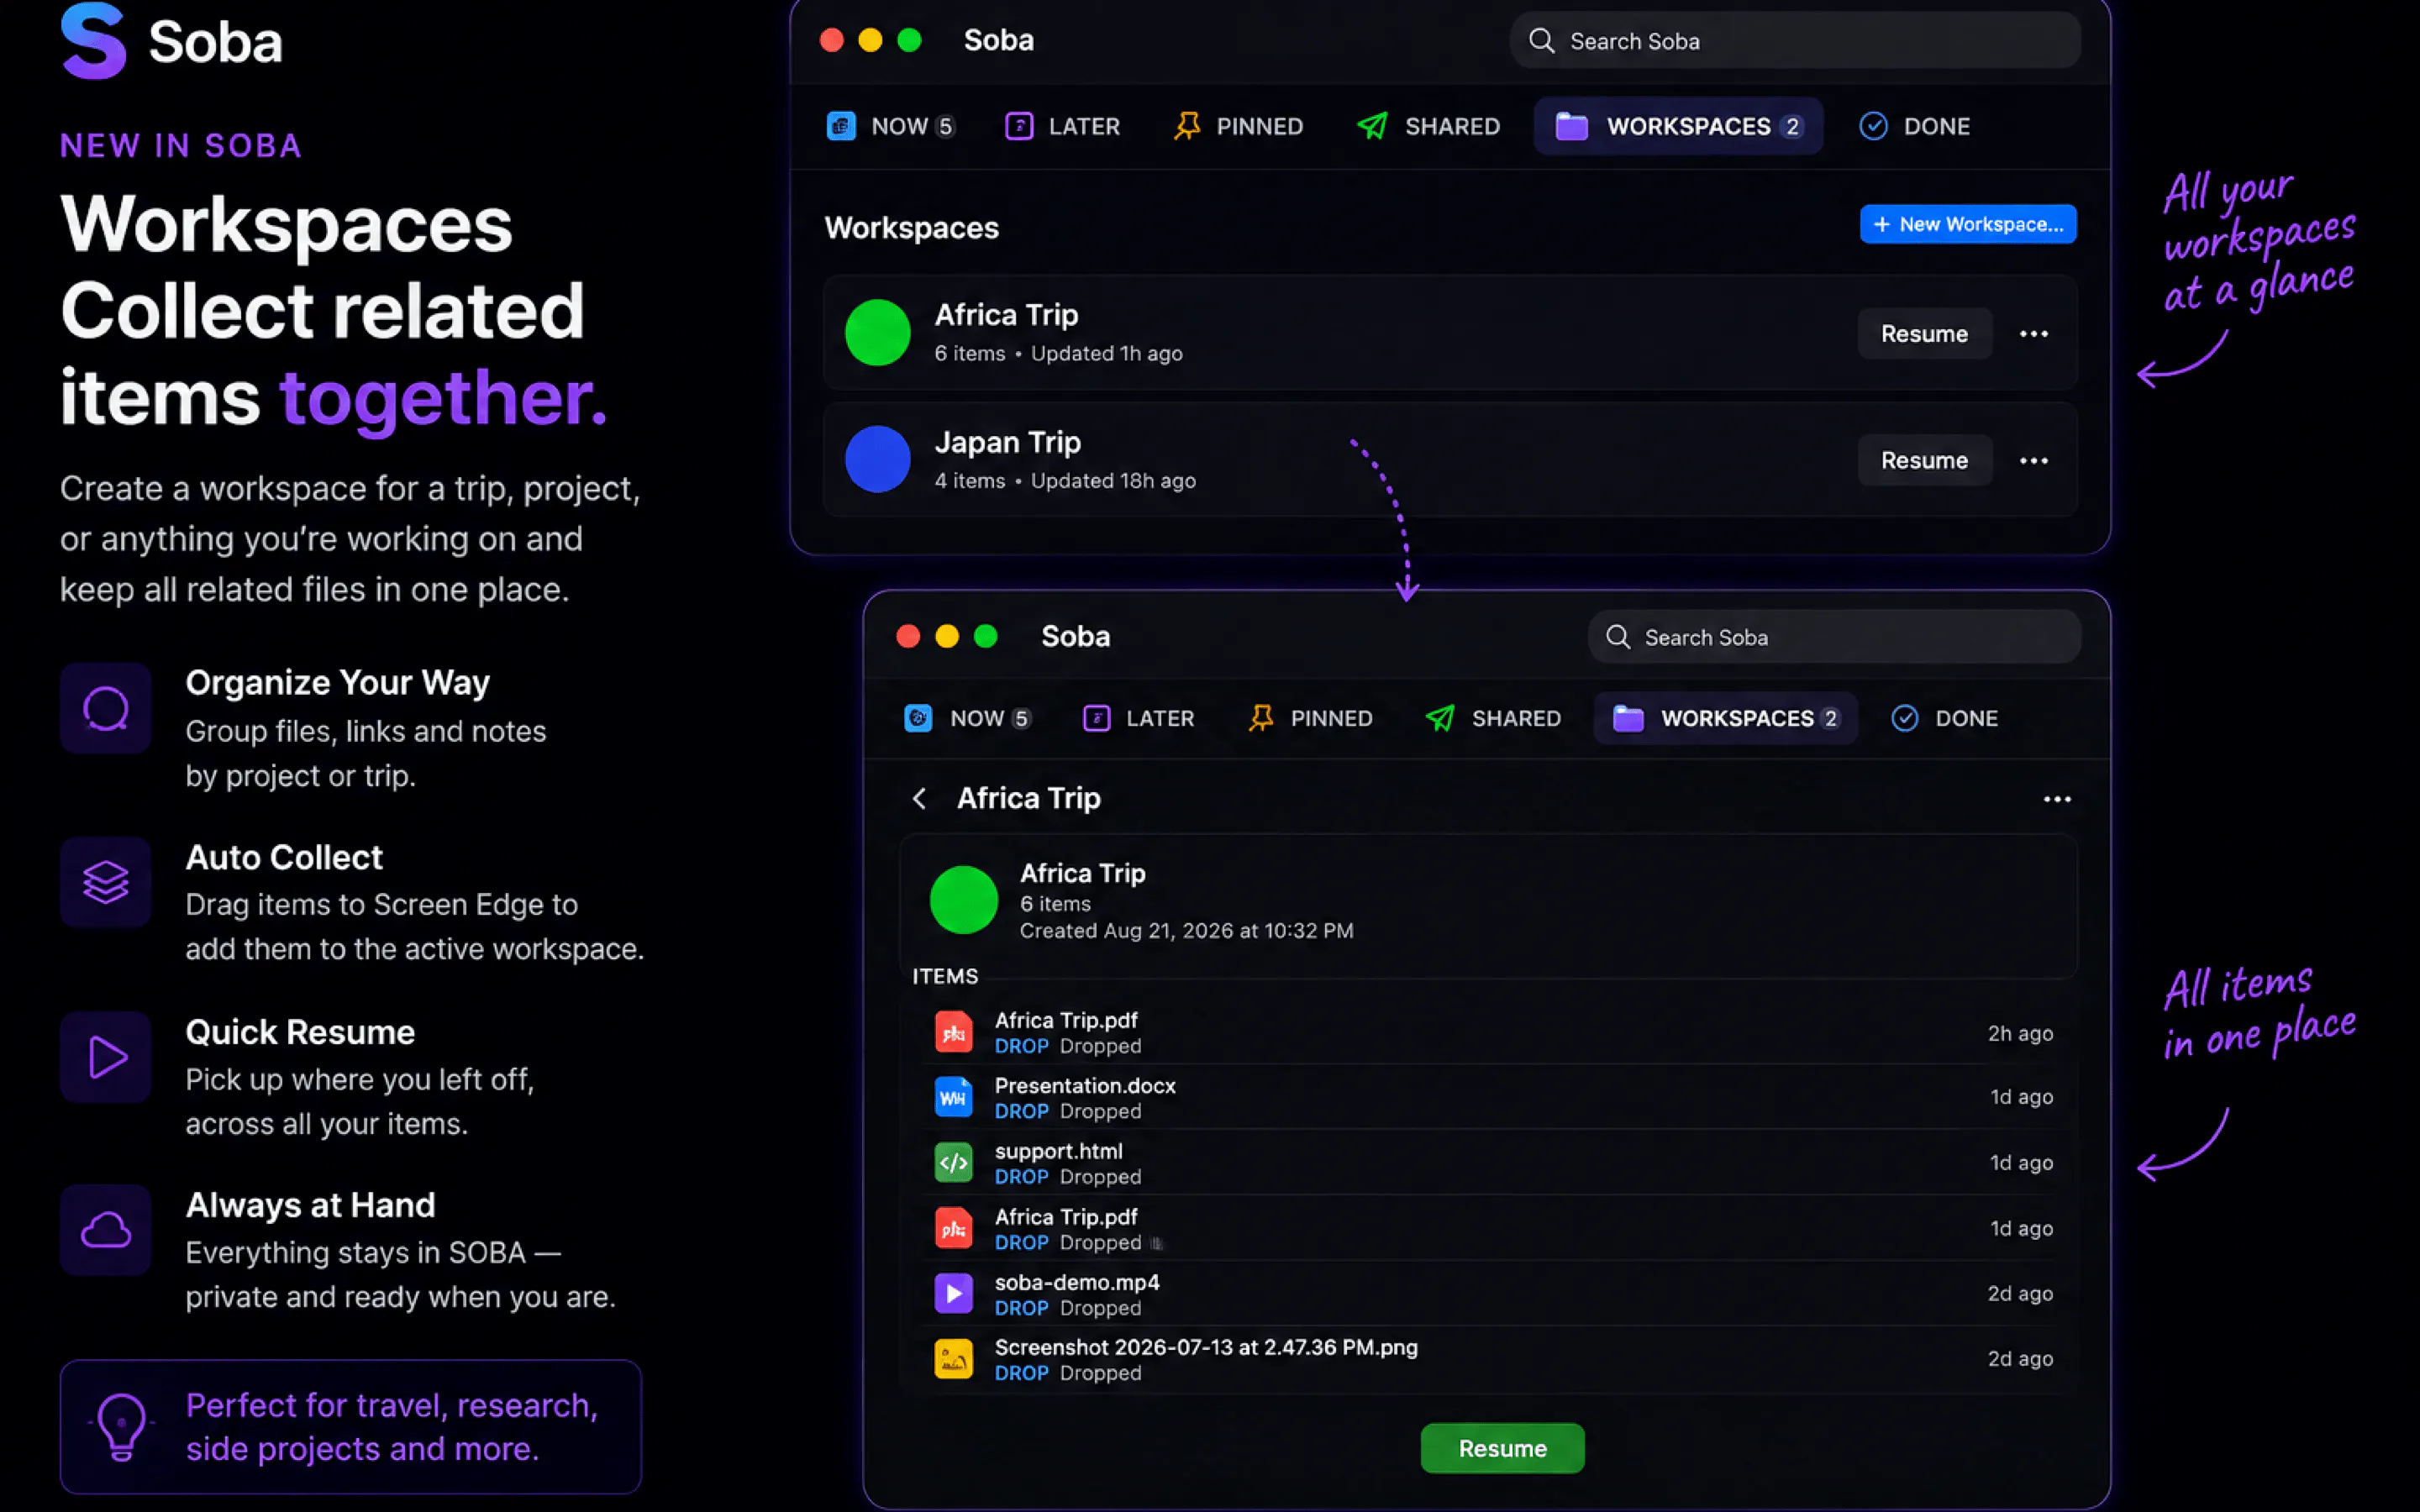Click the "ITEMS" section label
Viewport: 2420px width, 1512px height.
click(x=945, y=976)
